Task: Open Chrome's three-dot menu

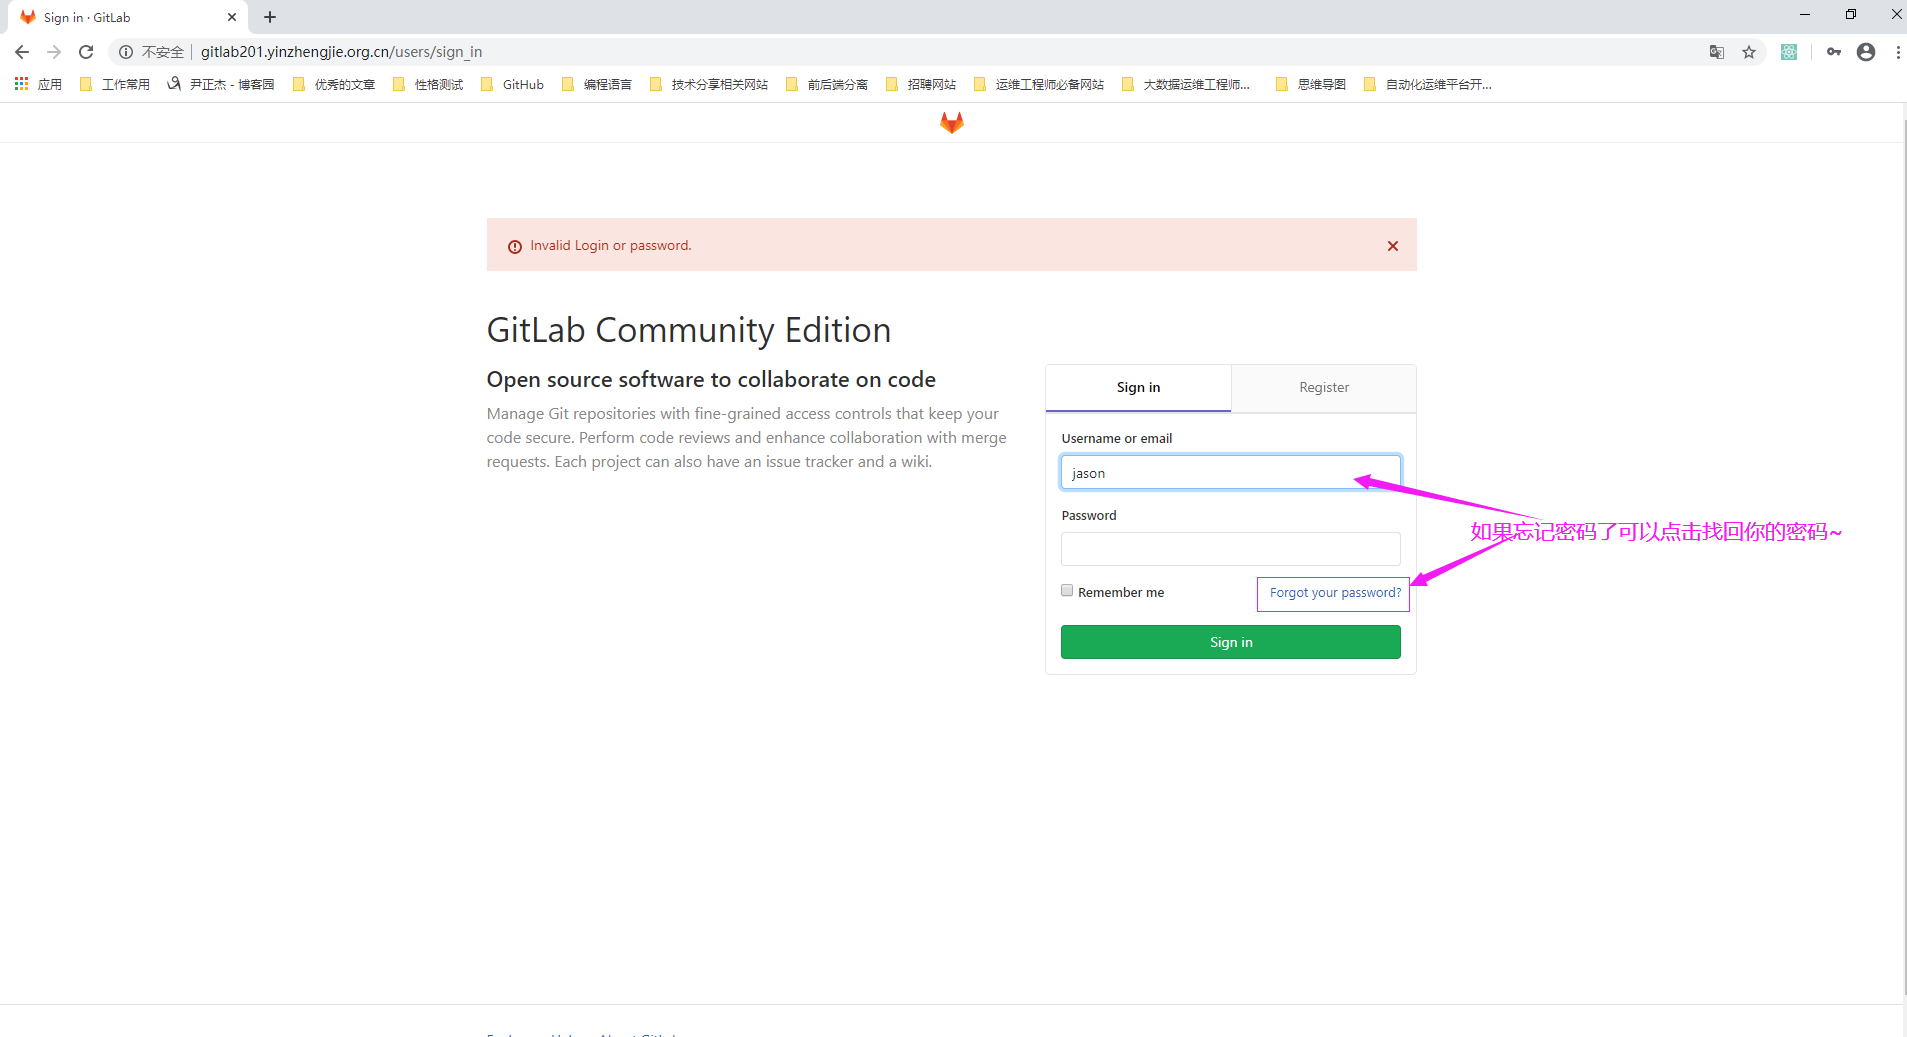Action: [x=1897, y=52]
